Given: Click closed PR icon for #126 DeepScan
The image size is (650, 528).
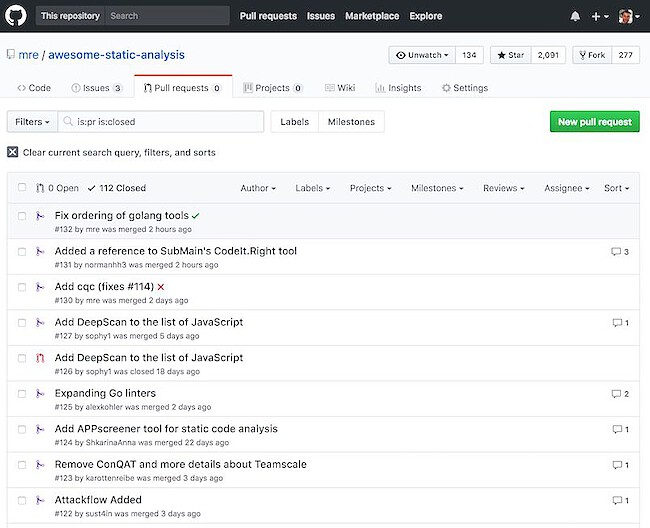Looking at the screenshot, I should coord(40,358).
